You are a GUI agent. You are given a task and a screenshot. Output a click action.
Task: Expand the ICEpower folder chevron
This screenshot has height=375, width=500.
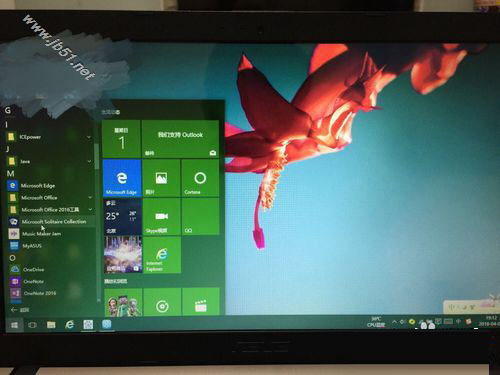pyautogui.click(x=89, y=137)
